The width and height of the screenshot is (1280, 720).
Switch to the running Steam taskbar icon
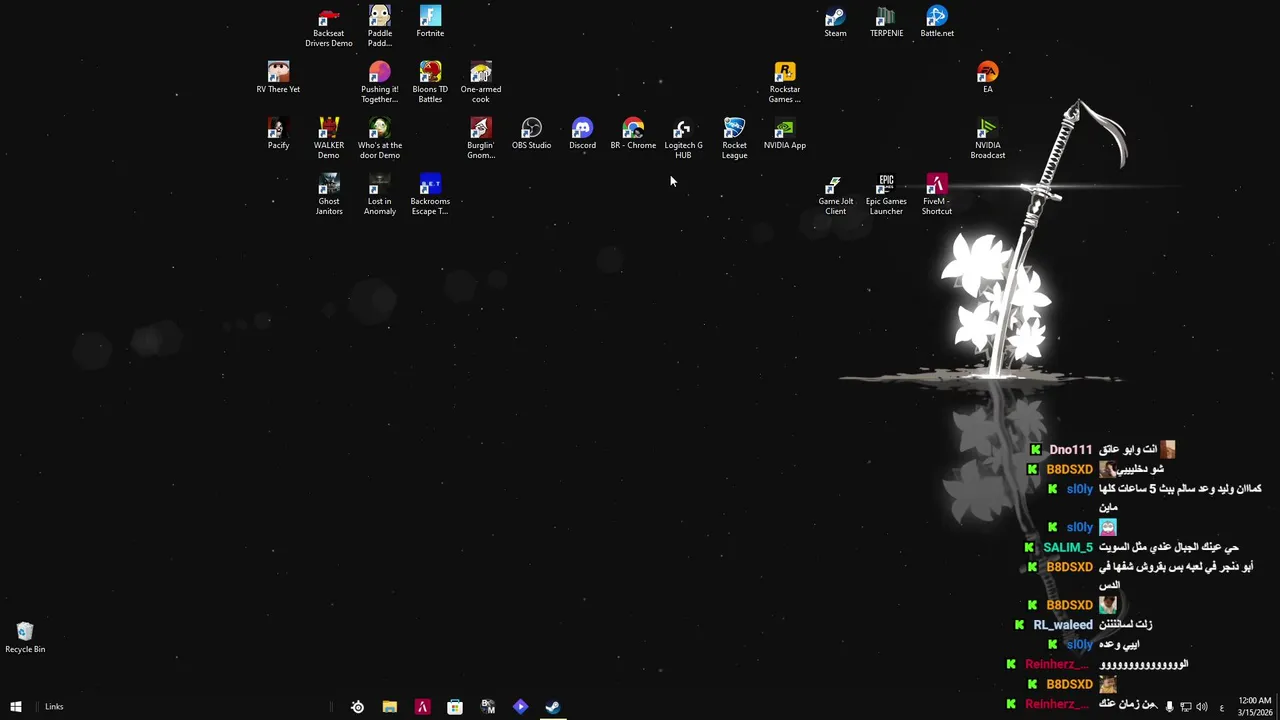tap(553, 707)
